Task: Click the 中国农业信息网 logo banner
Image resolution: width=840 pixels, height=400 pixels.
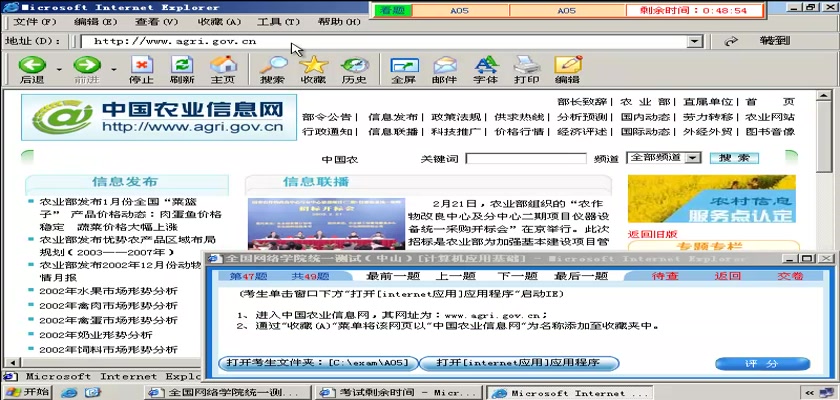Action: click(159, 117)
